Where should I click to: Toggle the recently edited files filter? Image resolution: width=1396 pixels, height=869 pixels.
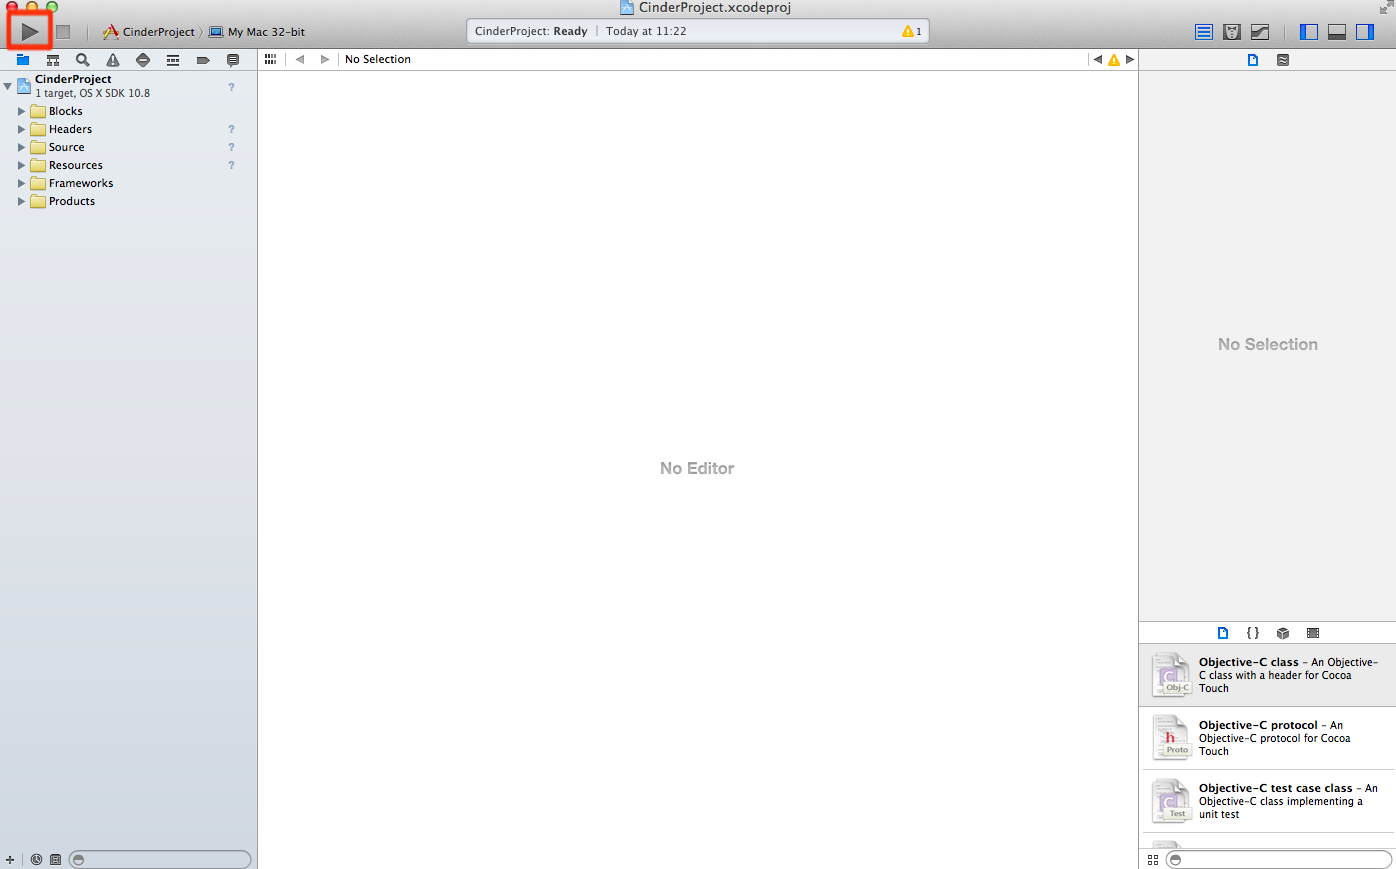click(36, 859)
